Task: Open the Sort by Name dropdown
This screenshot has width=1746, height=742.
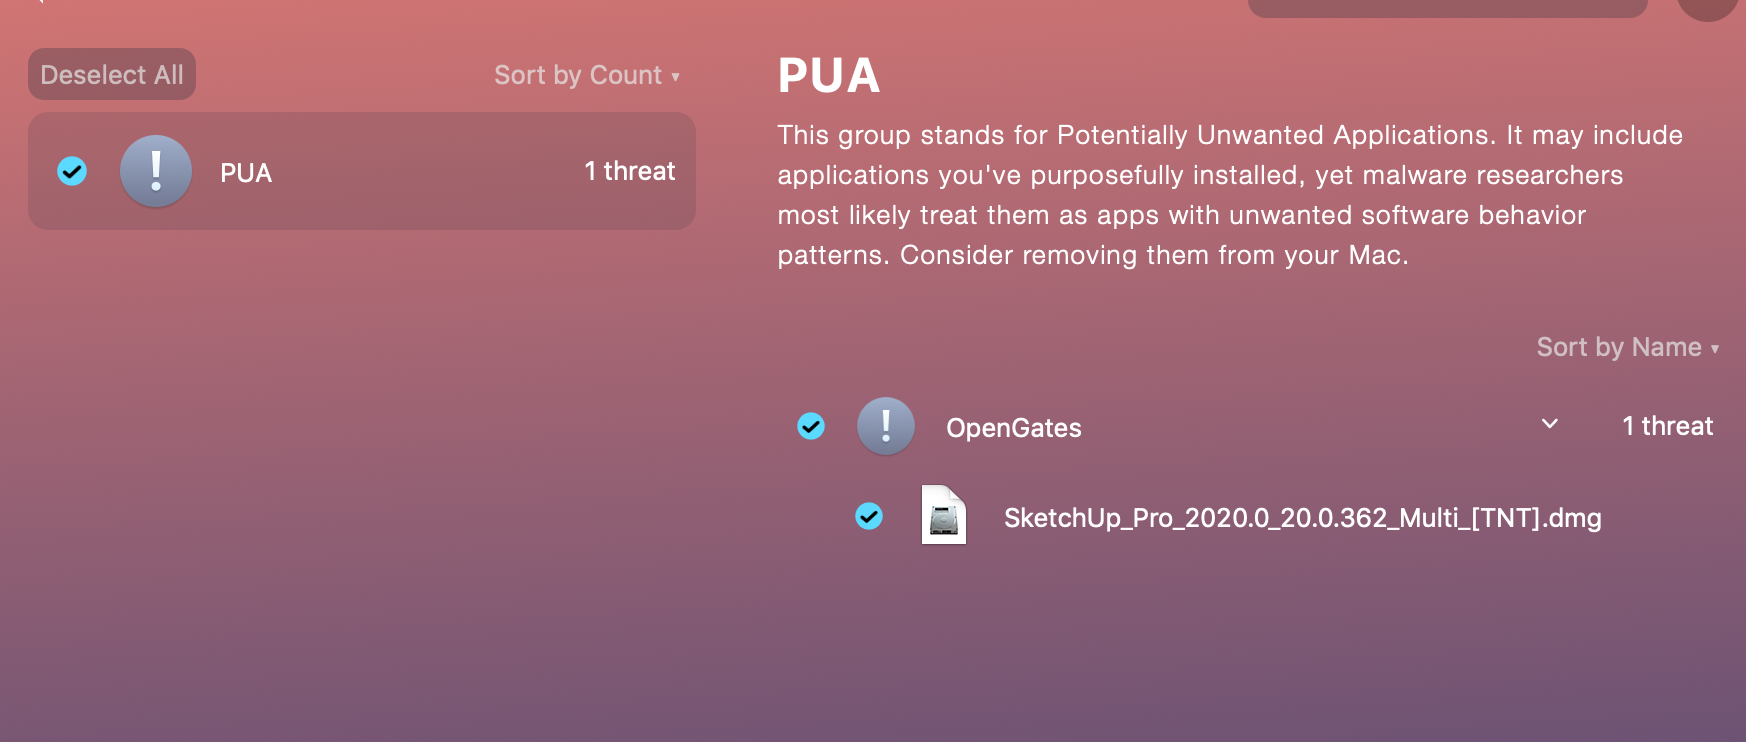Action: point(1628,347)
